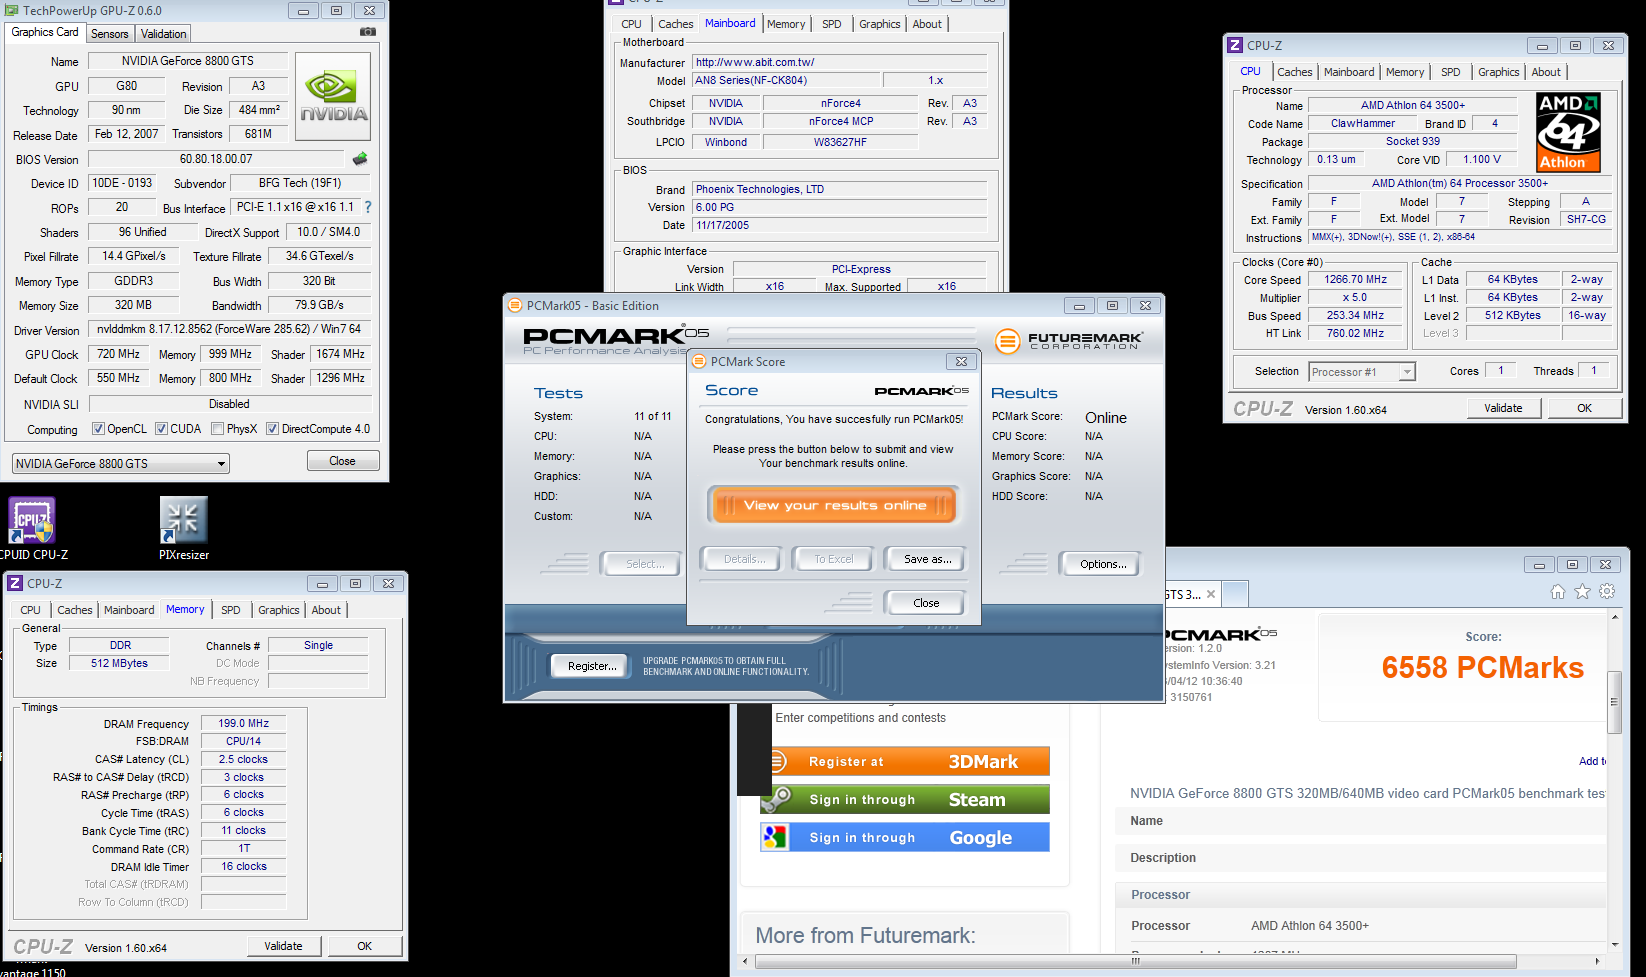Open the Caches tab in right CPU-Z window
This screenshot has width=1646, height=977.
tap(1295, 72)
